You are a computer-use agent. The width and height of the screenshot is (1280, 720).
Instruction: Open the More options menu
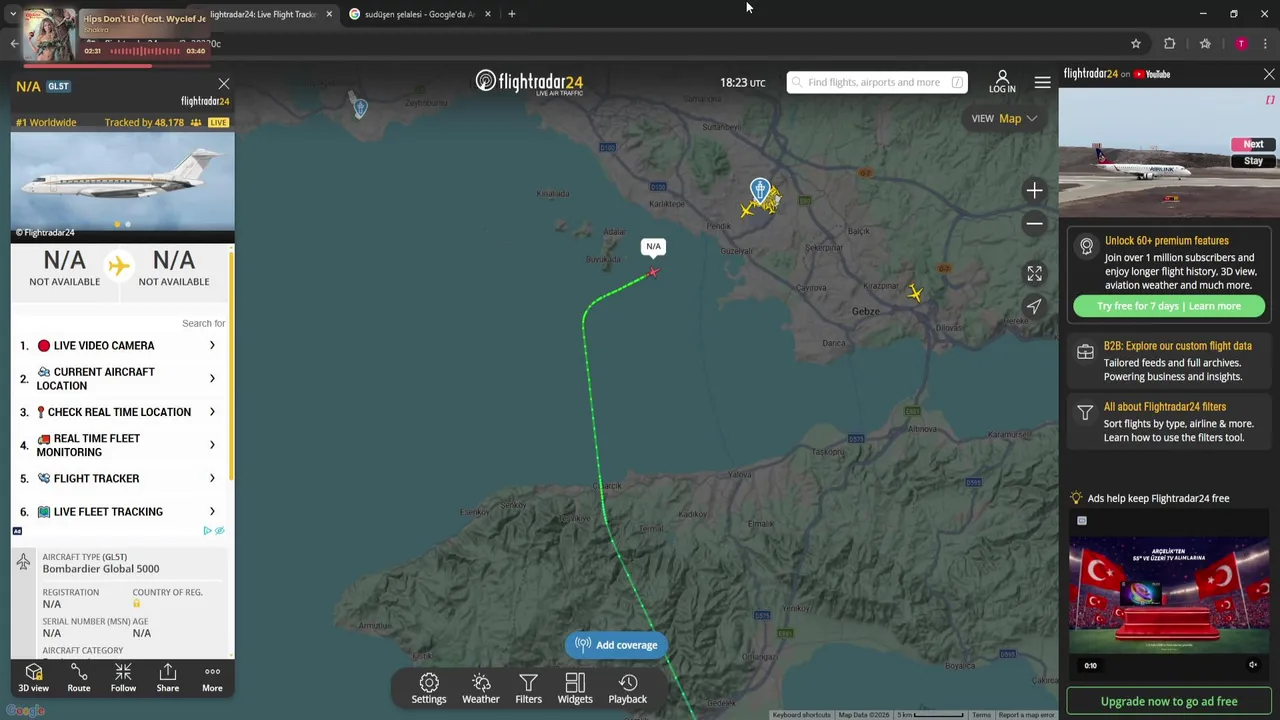[212, 677]
